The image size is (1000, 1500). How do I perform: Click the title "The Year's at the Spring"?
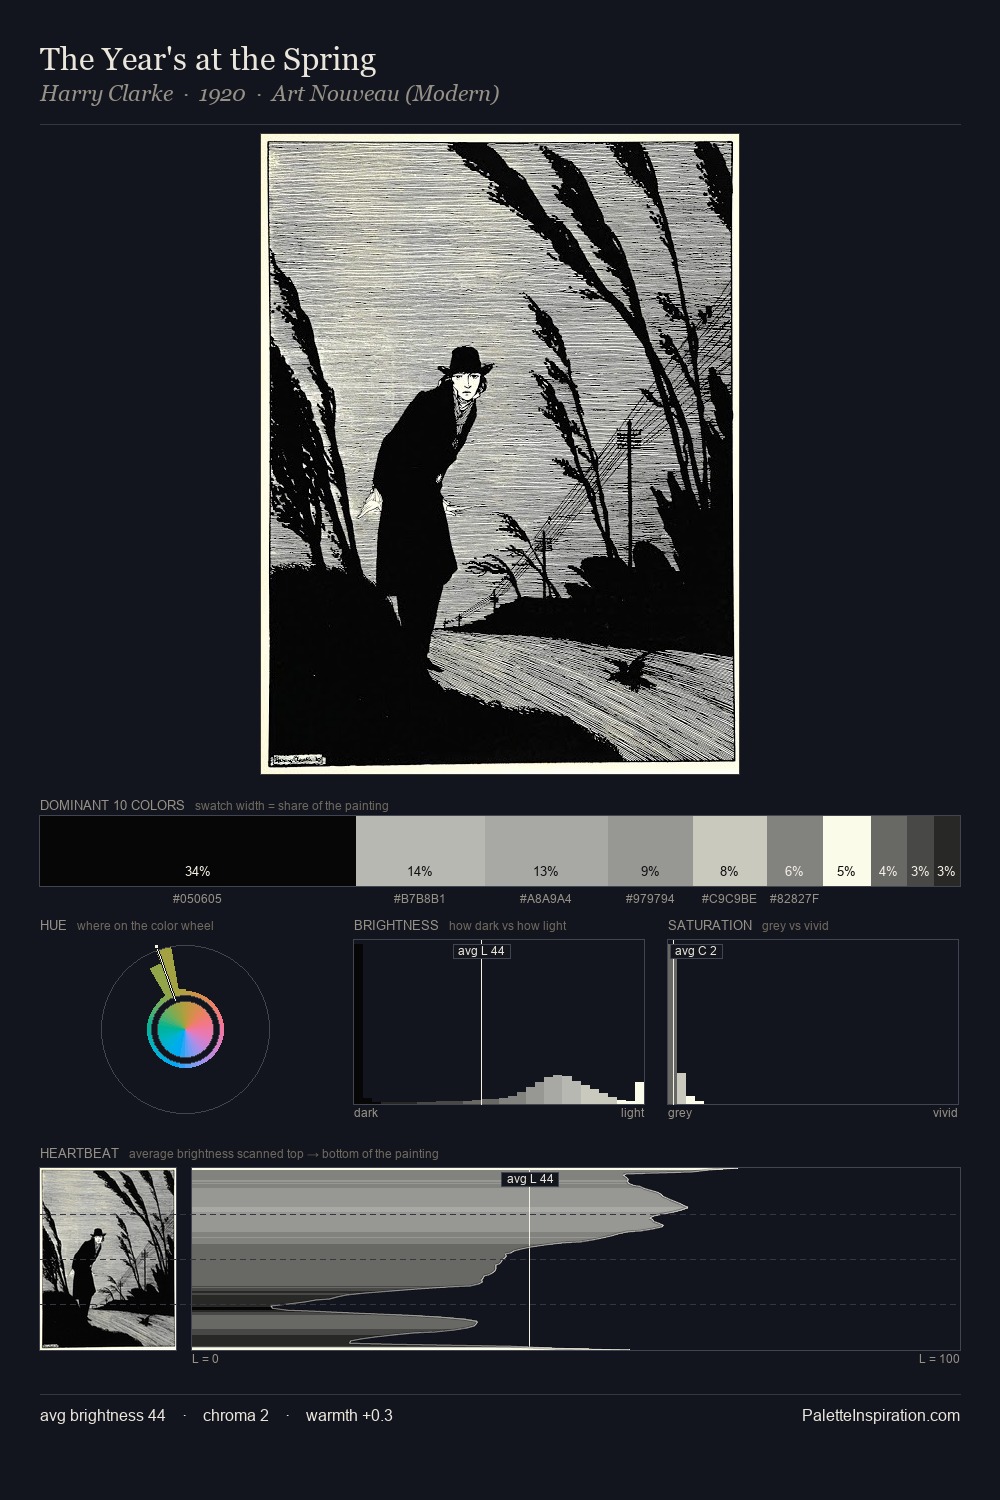click(208, 59)
